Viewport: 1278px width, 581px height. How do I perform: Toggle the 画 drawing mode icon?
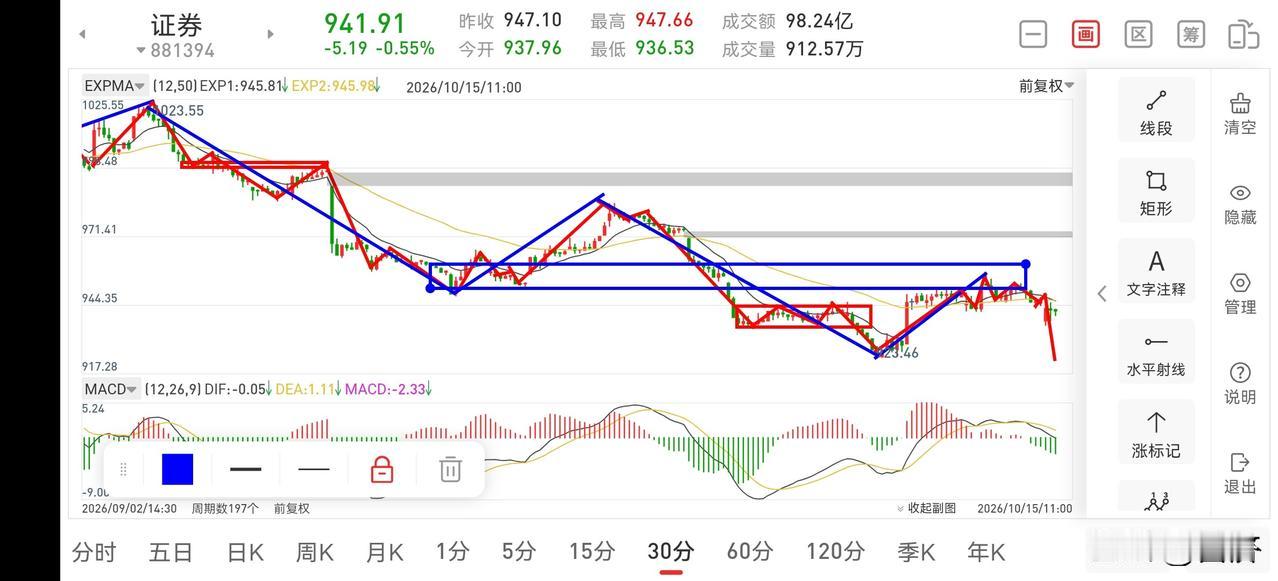(x=1086, y=34)
